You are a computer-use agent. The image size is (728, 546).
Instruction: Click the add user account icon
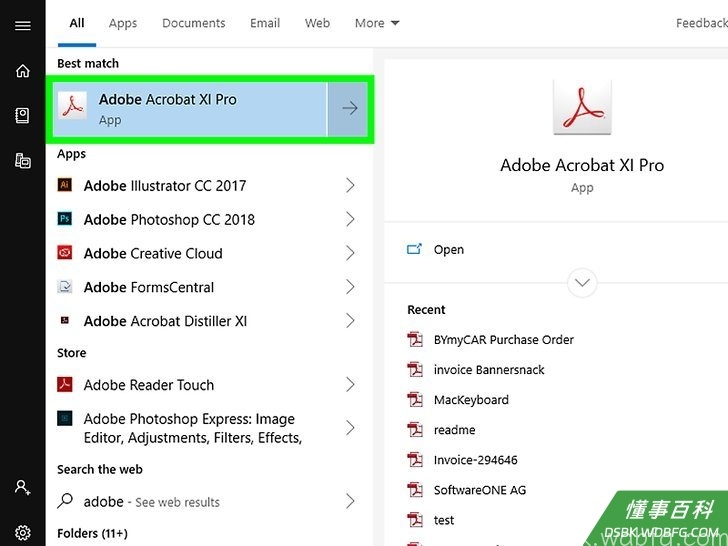tap(22, 488)
